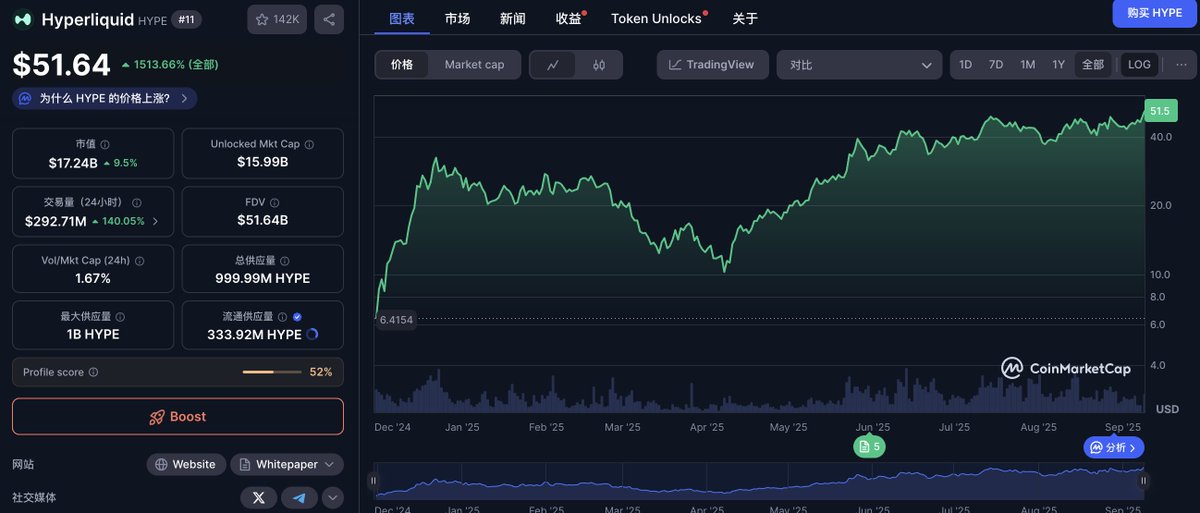
Task: Click the $51.64 current price
Action: click(x=61, y=65)
